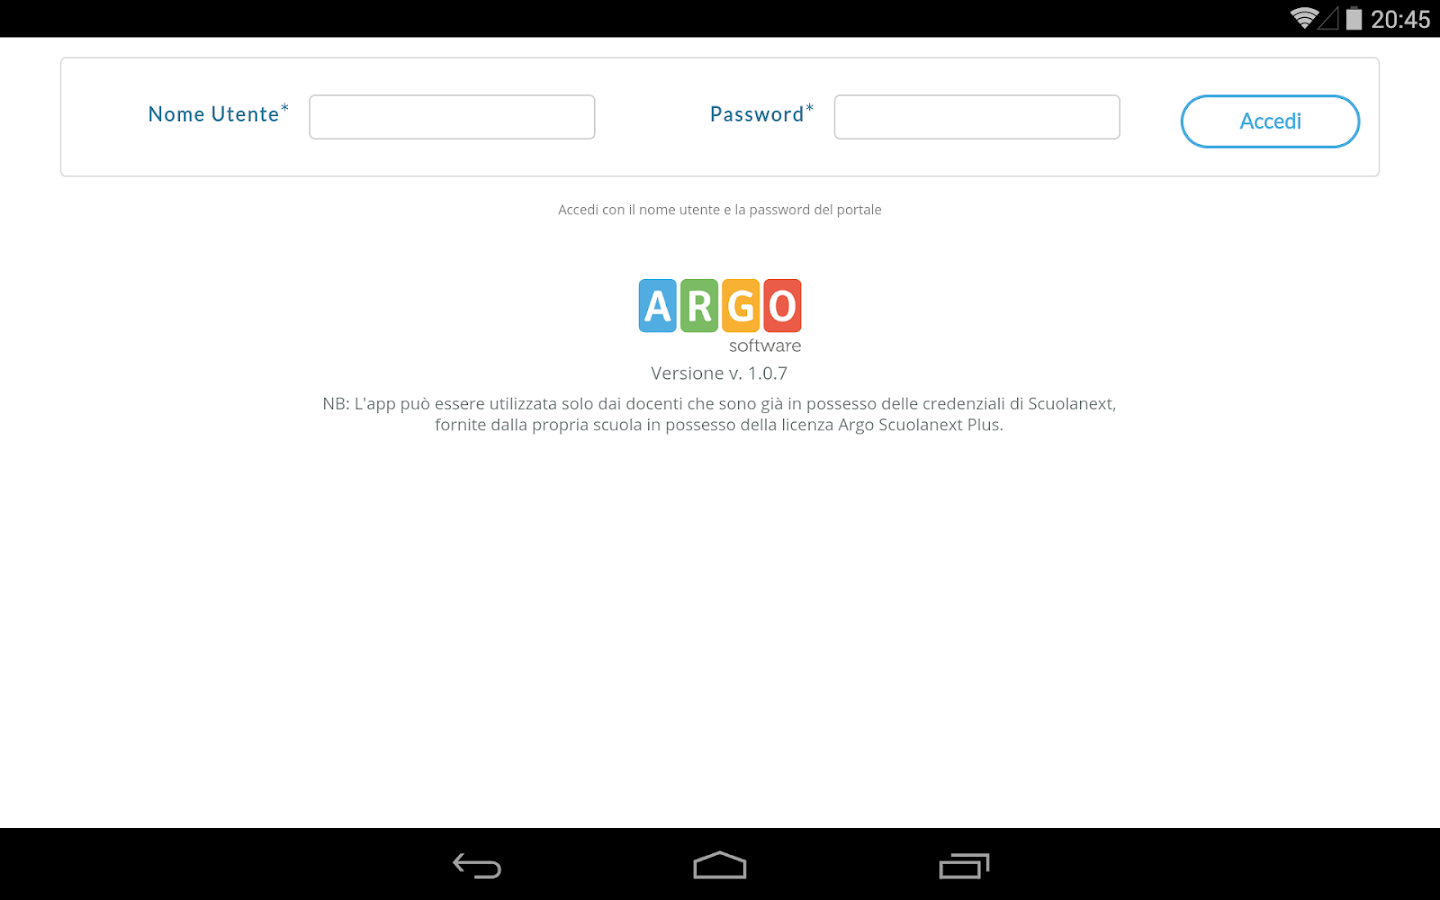This screenshot has width=1440, height=900.
Task: Tap the Wi-Fi status icon
Action: click(1304, 18)
